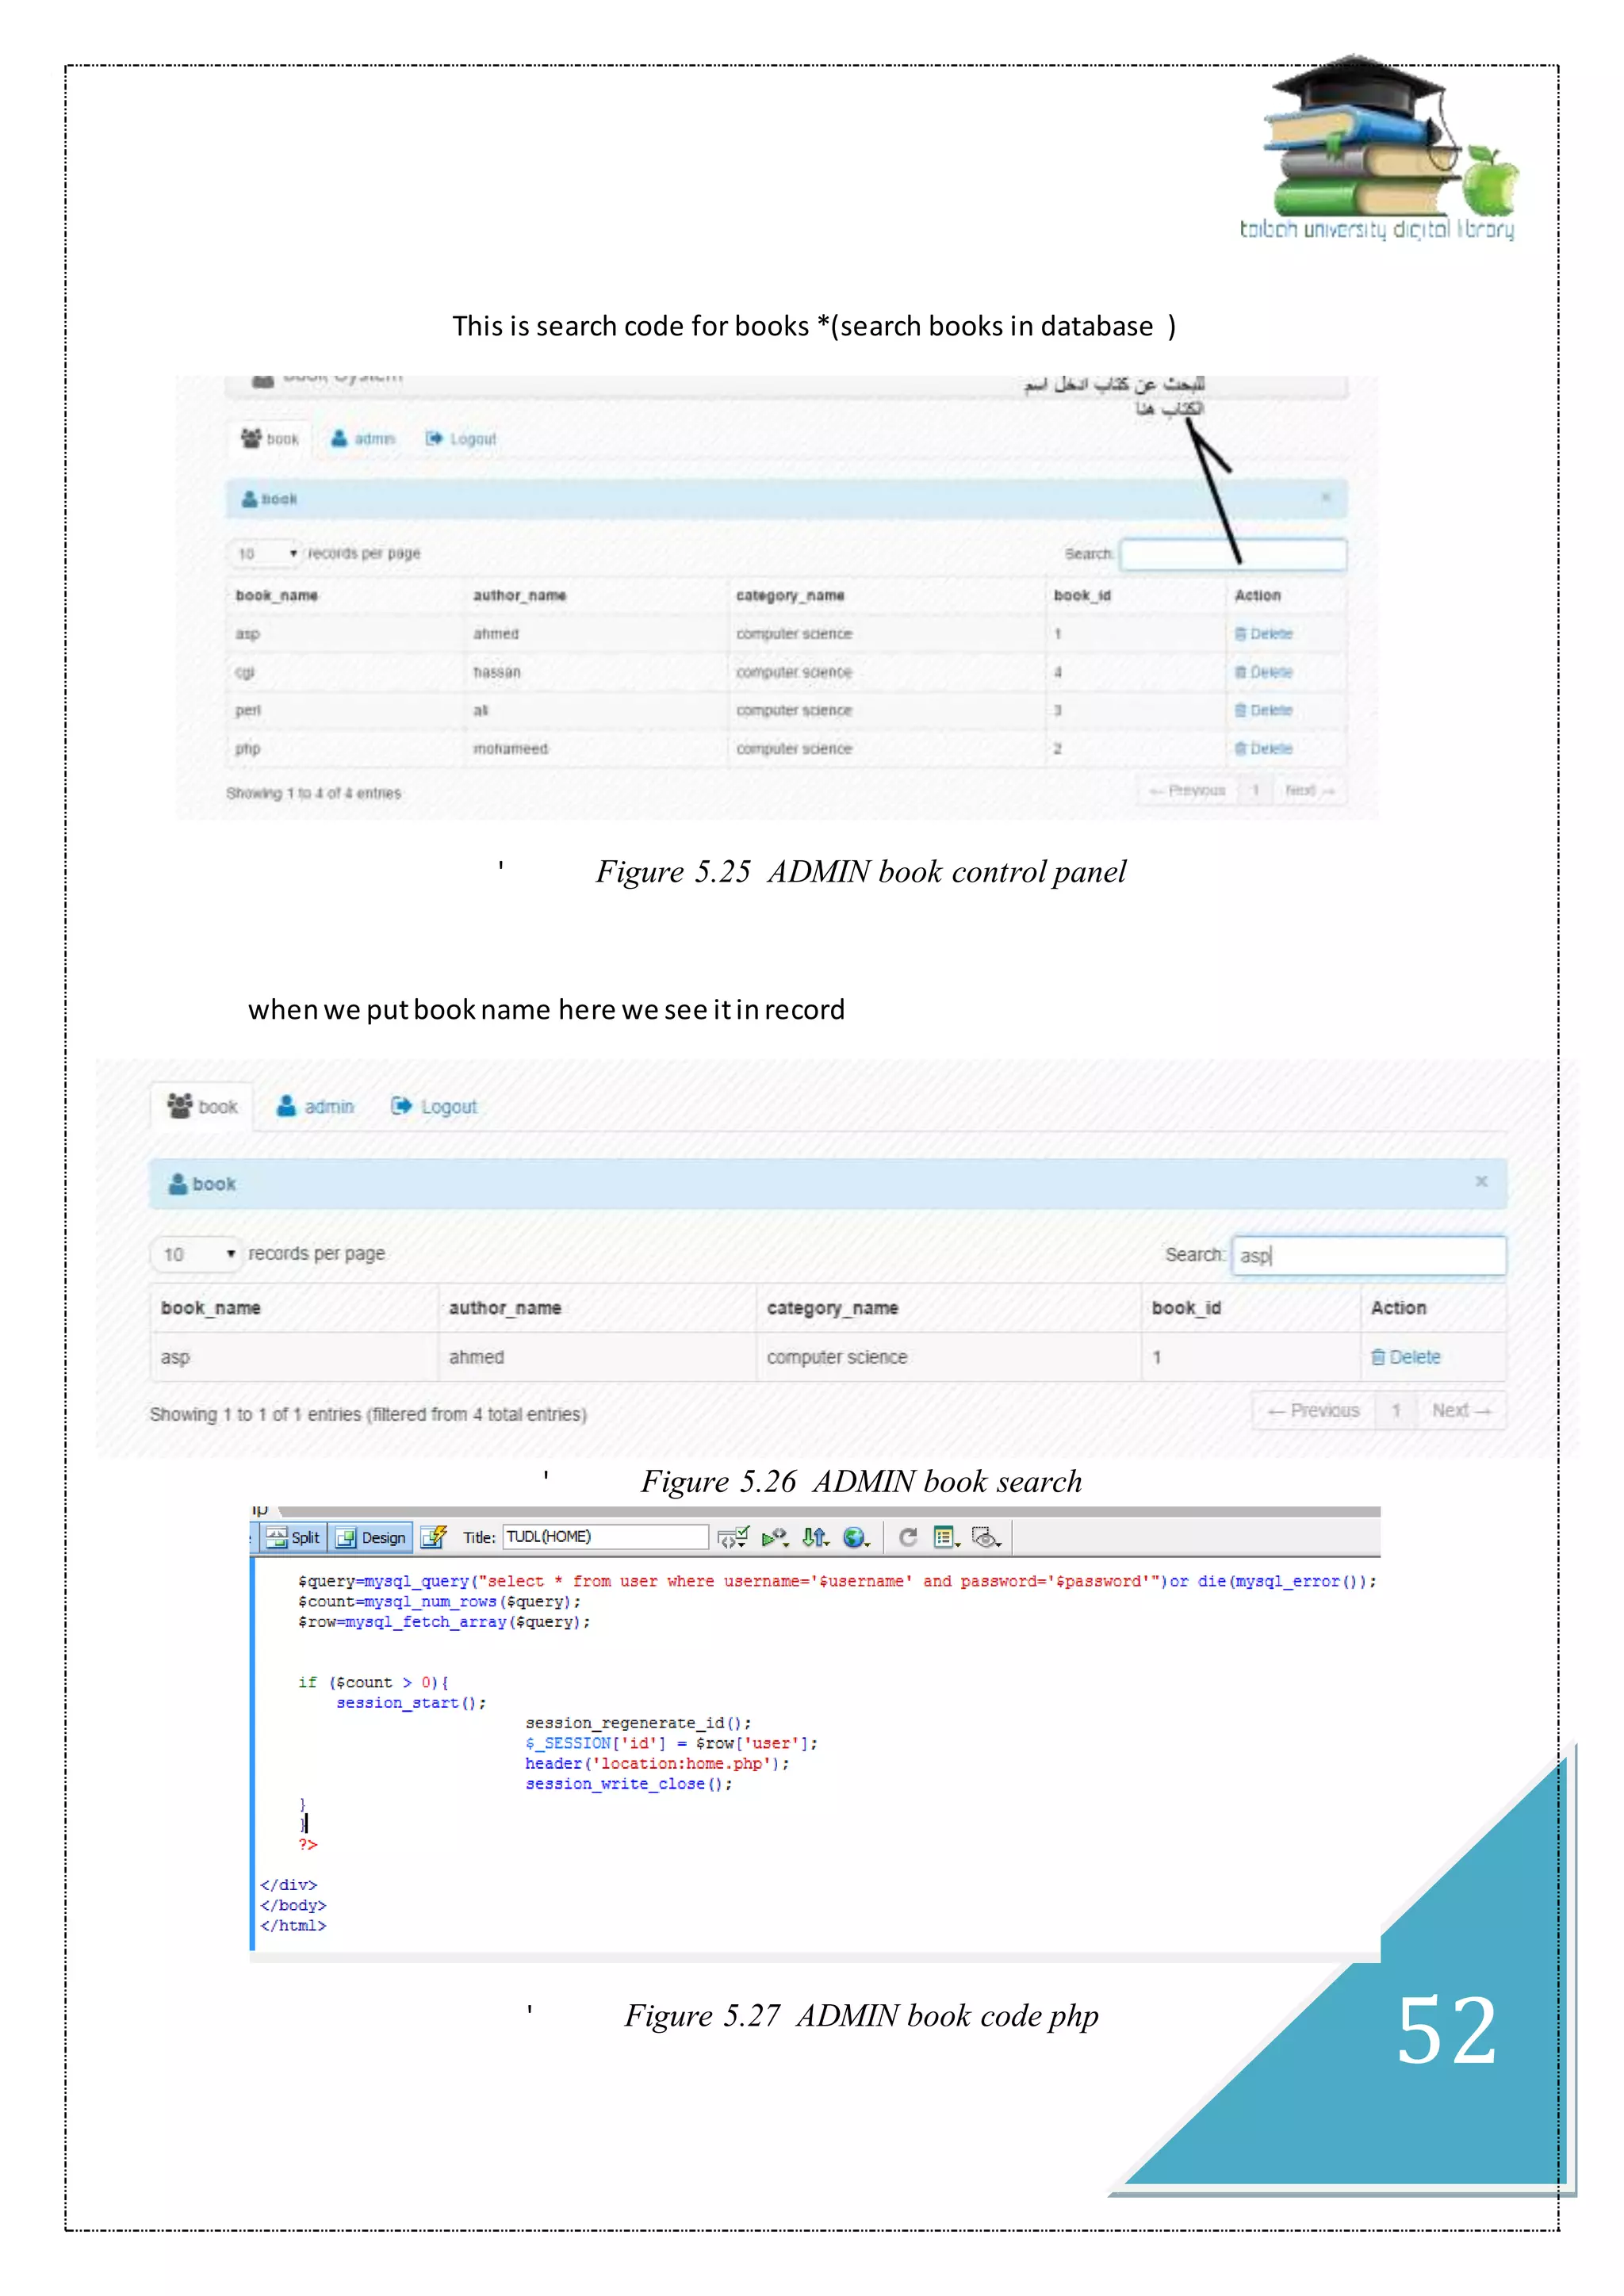
Task: Open the File management arrows icon
Action: 816,1537
